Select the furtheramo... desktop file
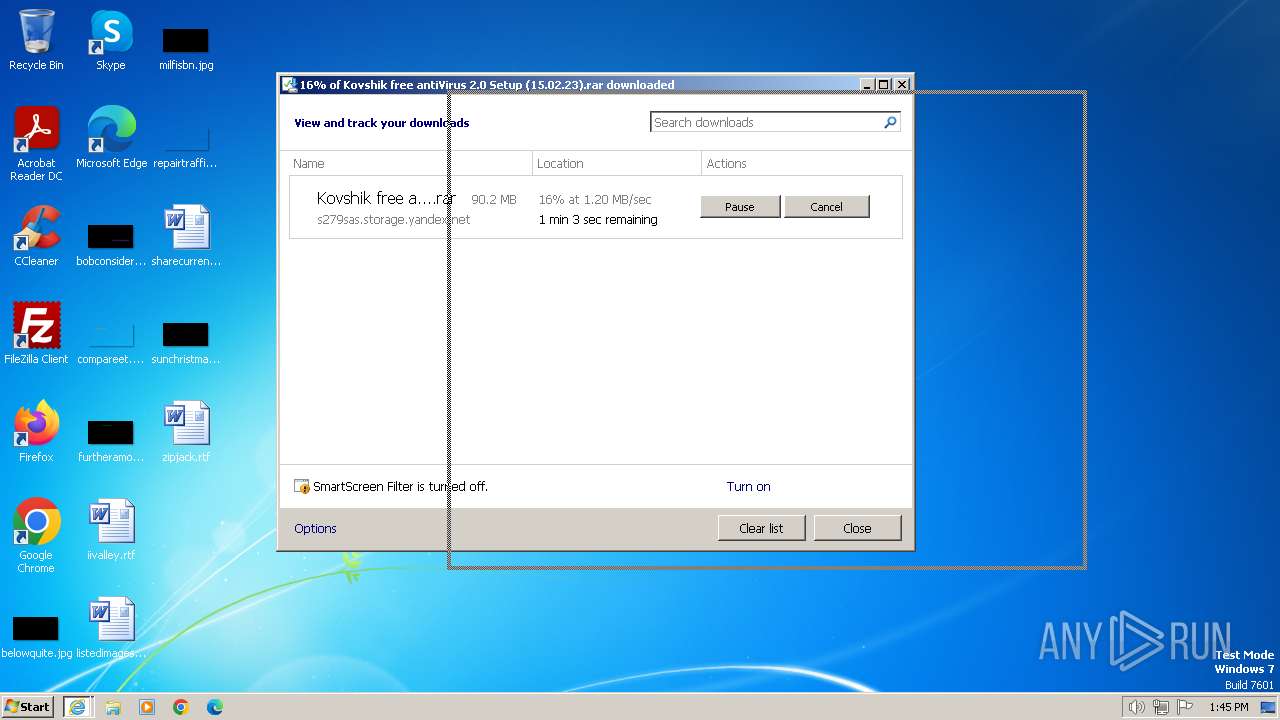 111,440
